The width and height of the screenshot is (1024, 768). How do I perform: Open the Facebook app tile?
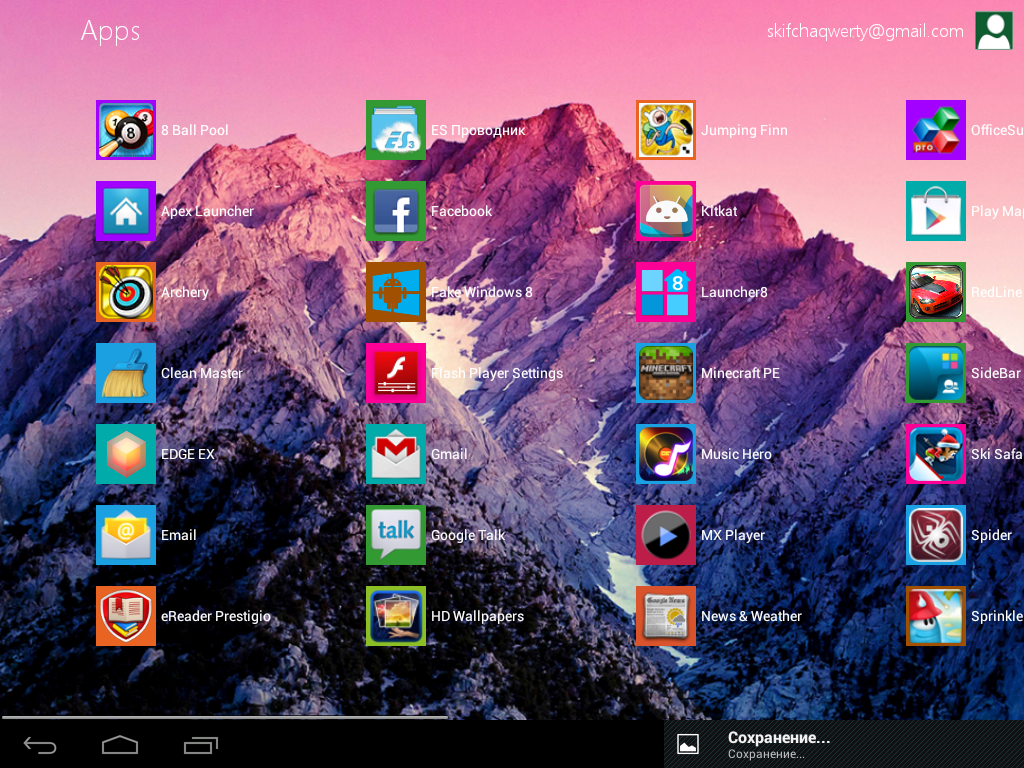point(396,211)
